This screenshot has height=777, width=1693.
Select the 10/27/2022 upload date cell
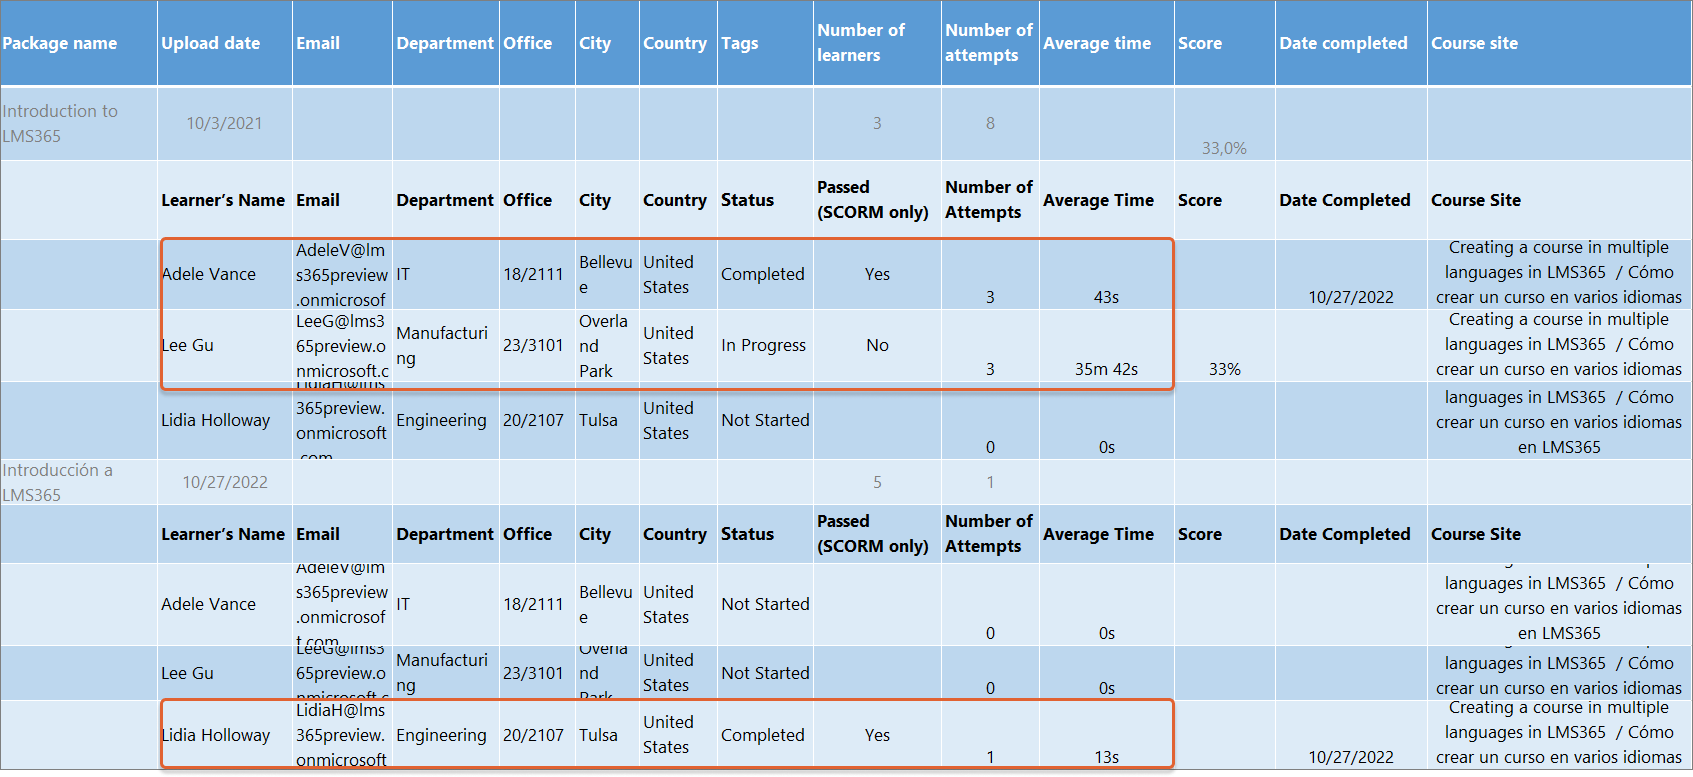click(225, 482)
